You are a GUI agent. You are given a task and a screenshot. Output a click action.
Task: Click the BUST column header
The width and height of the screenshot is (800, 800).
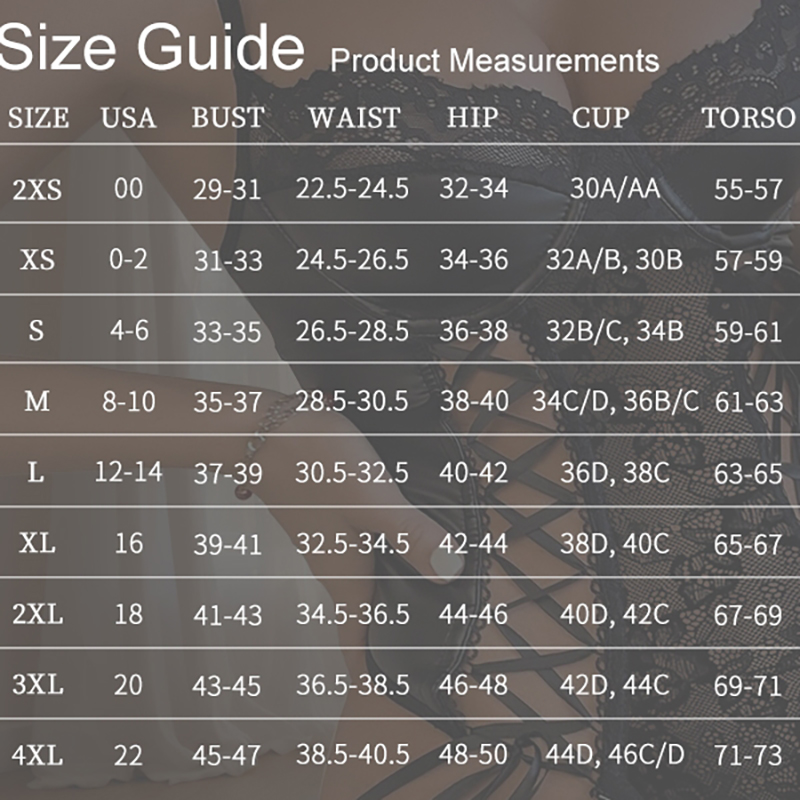(x=228, y=118)
